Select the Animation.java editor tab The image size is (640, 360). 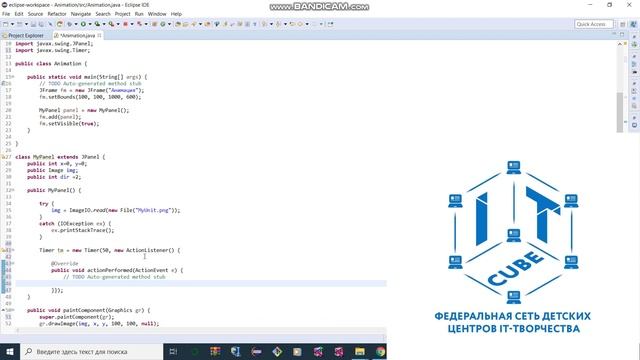[77, 36]
